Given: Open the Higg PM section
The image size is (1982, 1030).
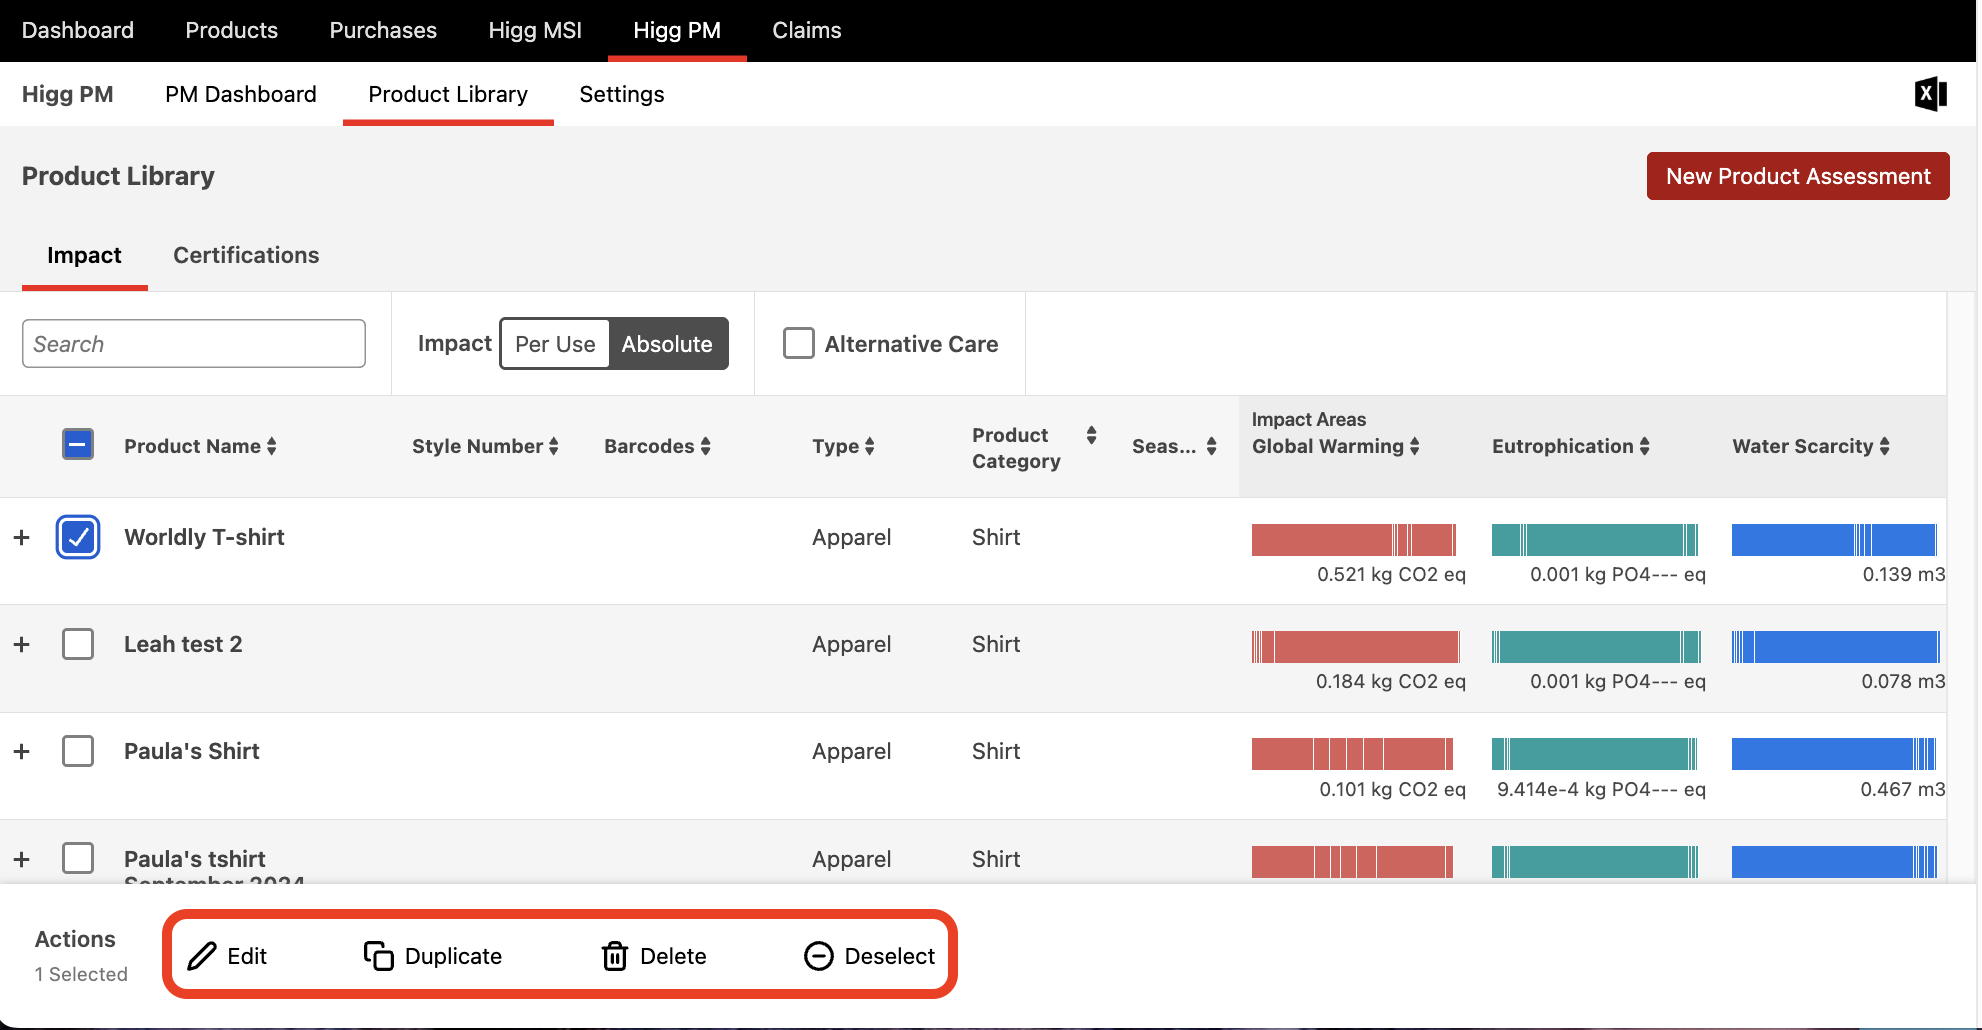Looking at the screenshot, I should pos(677,30).
